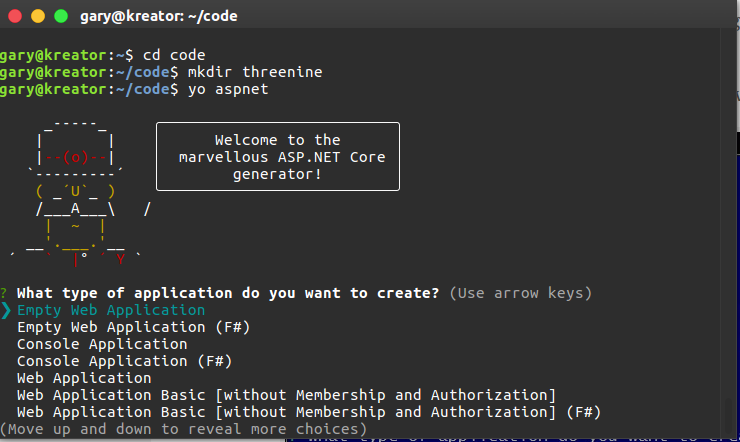Click the cyan selection arrow pointer

pos(6,310)
